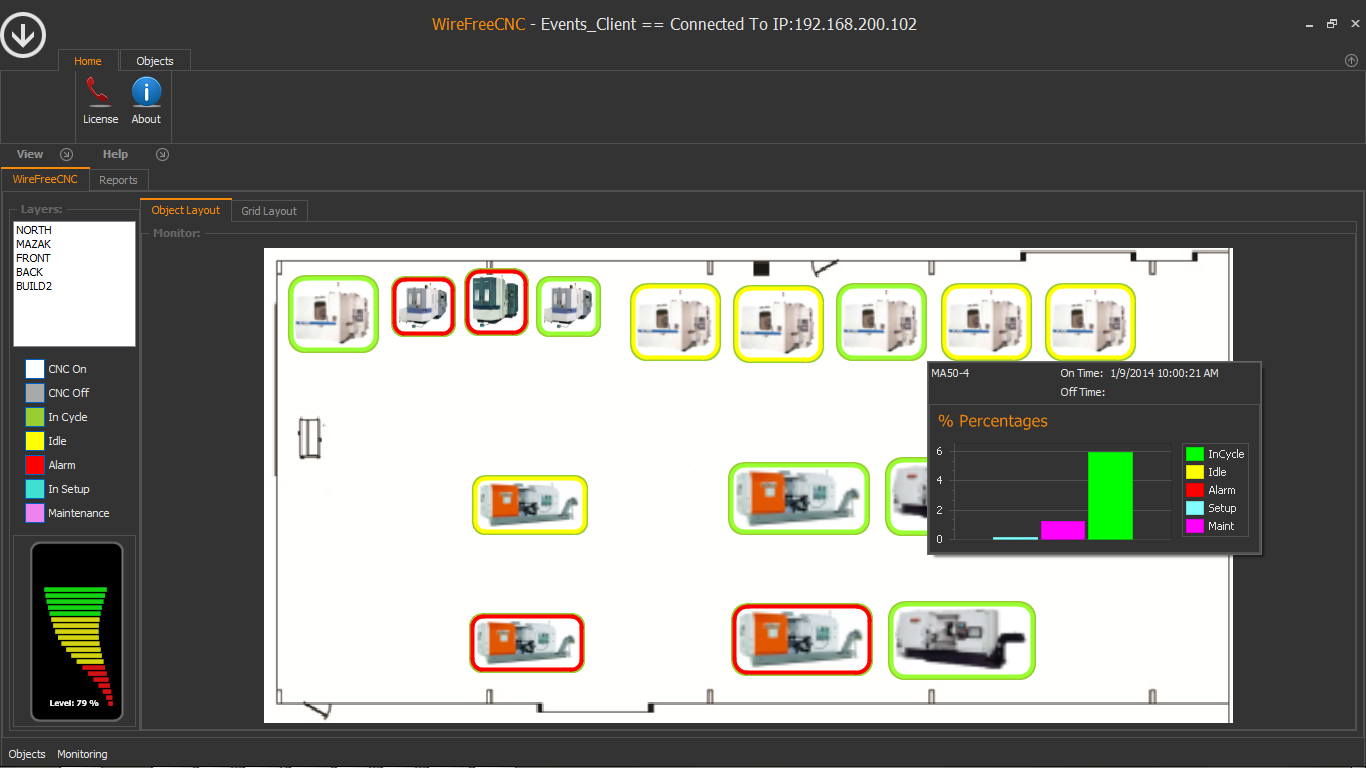
Task: Open the round application menu button
Action: point(23,35)
